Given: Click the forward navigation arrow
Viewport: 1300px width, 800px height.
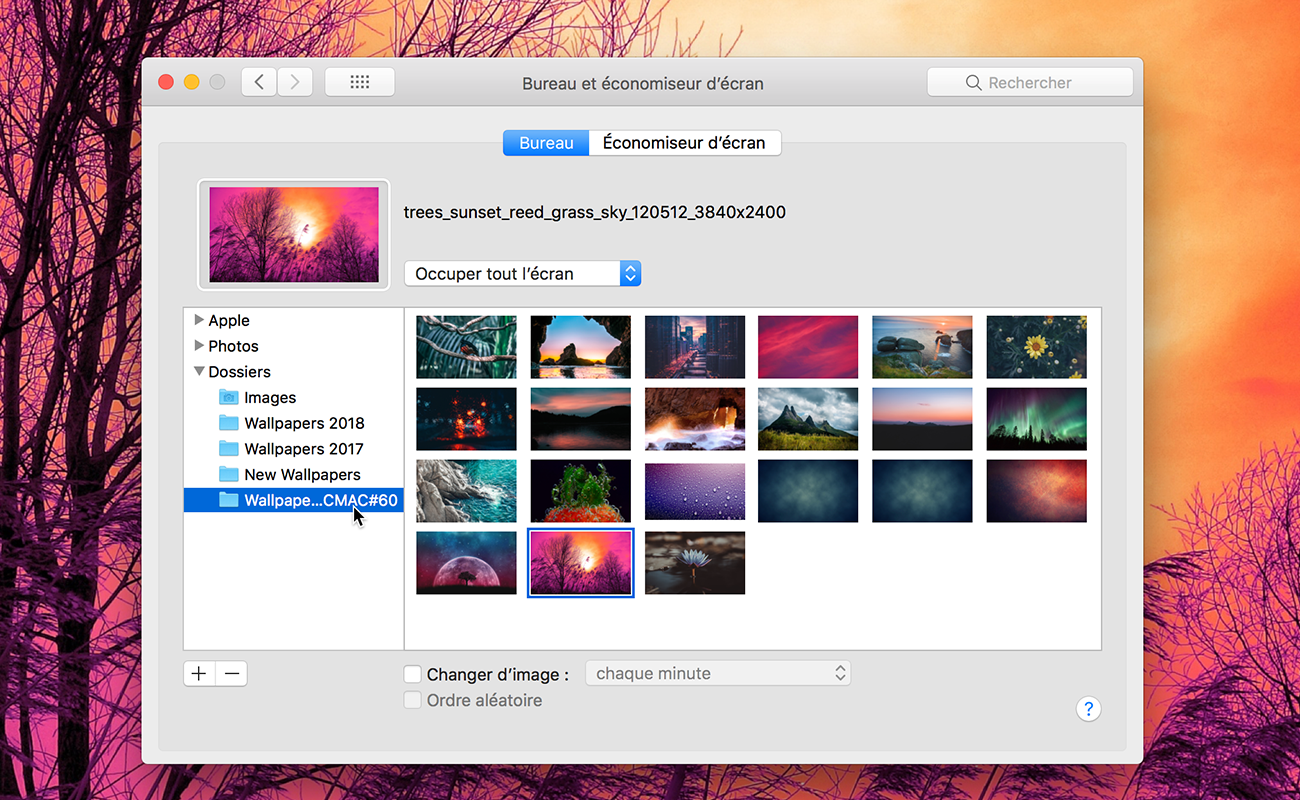Looking at the screenshot, I should tap(294, 81).
